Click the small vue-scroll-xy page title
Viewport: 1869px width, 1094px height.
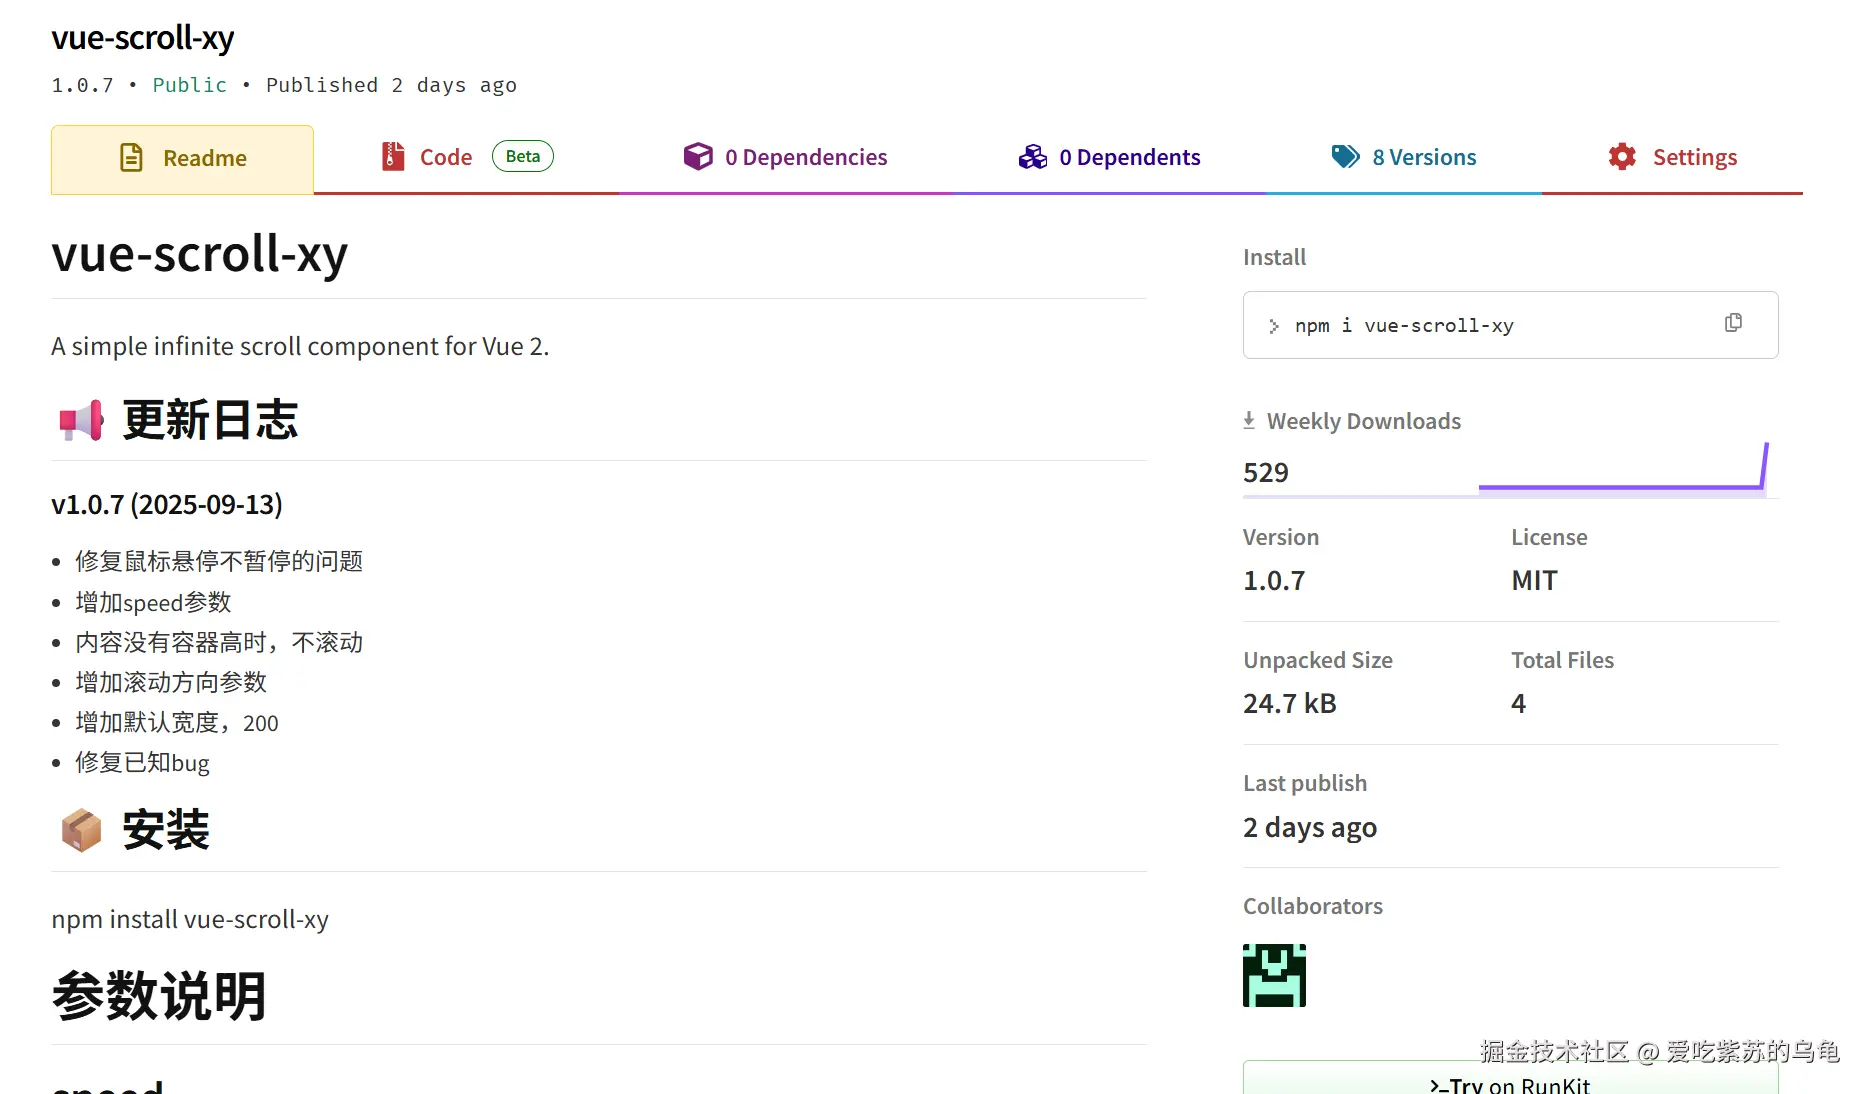point(143,38)
